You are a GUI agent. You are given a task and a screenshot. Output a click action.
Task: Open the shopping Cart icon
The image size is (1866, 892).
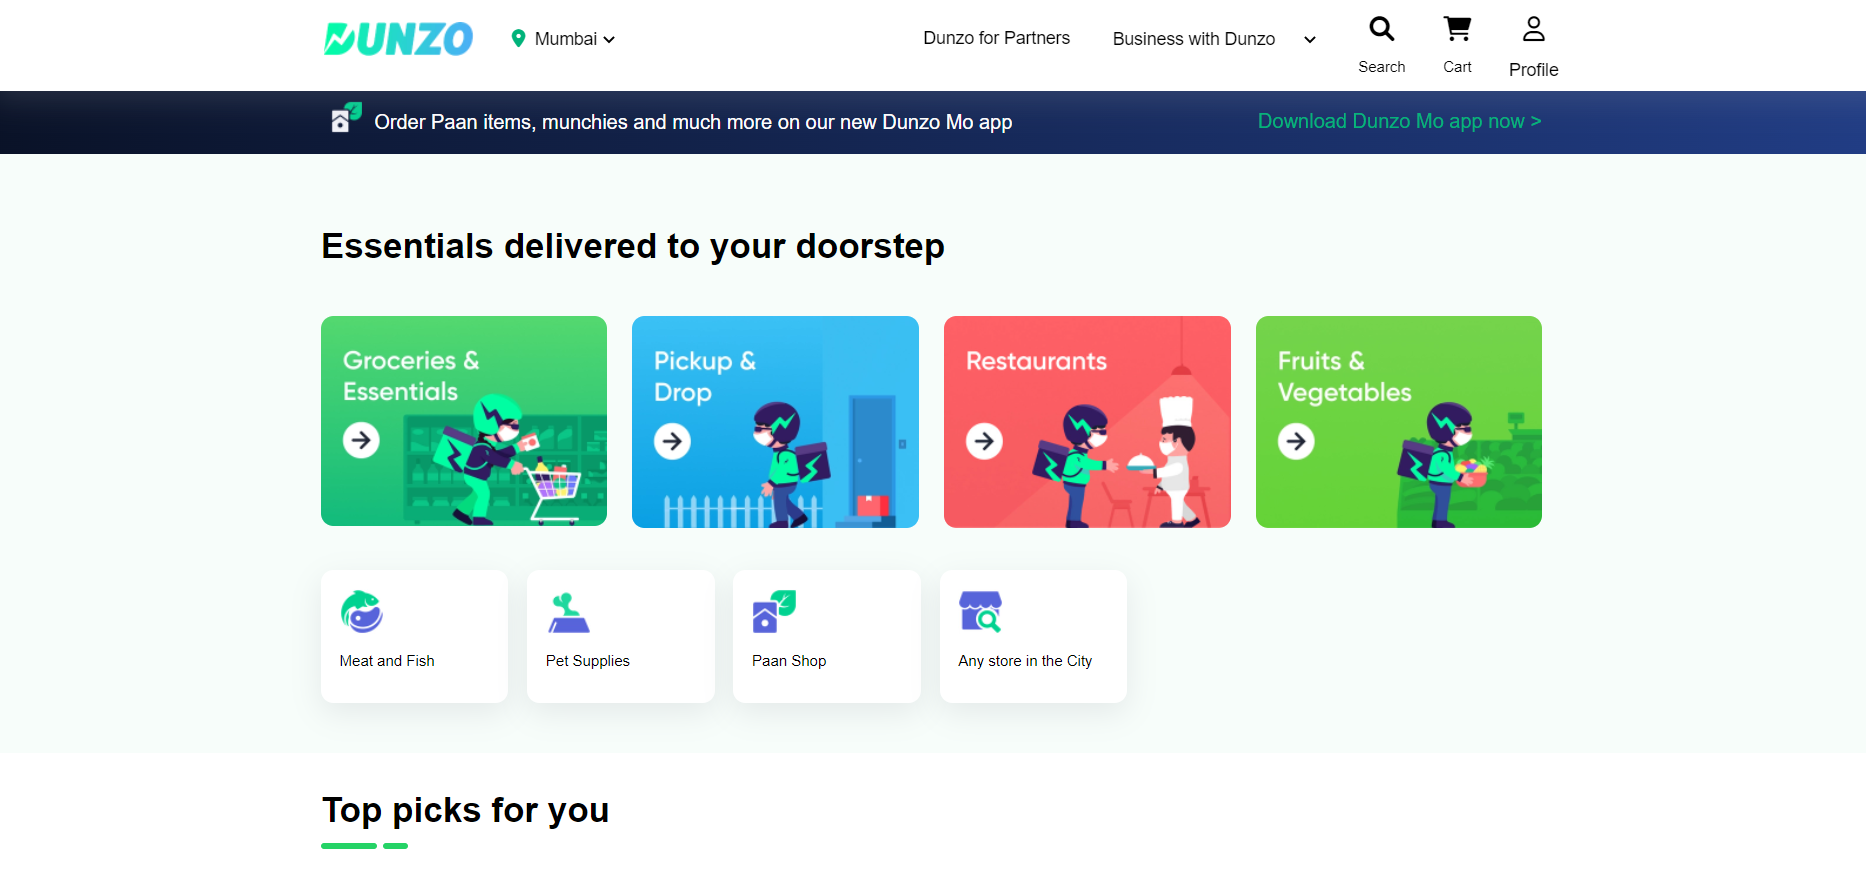pos(1457,29)
